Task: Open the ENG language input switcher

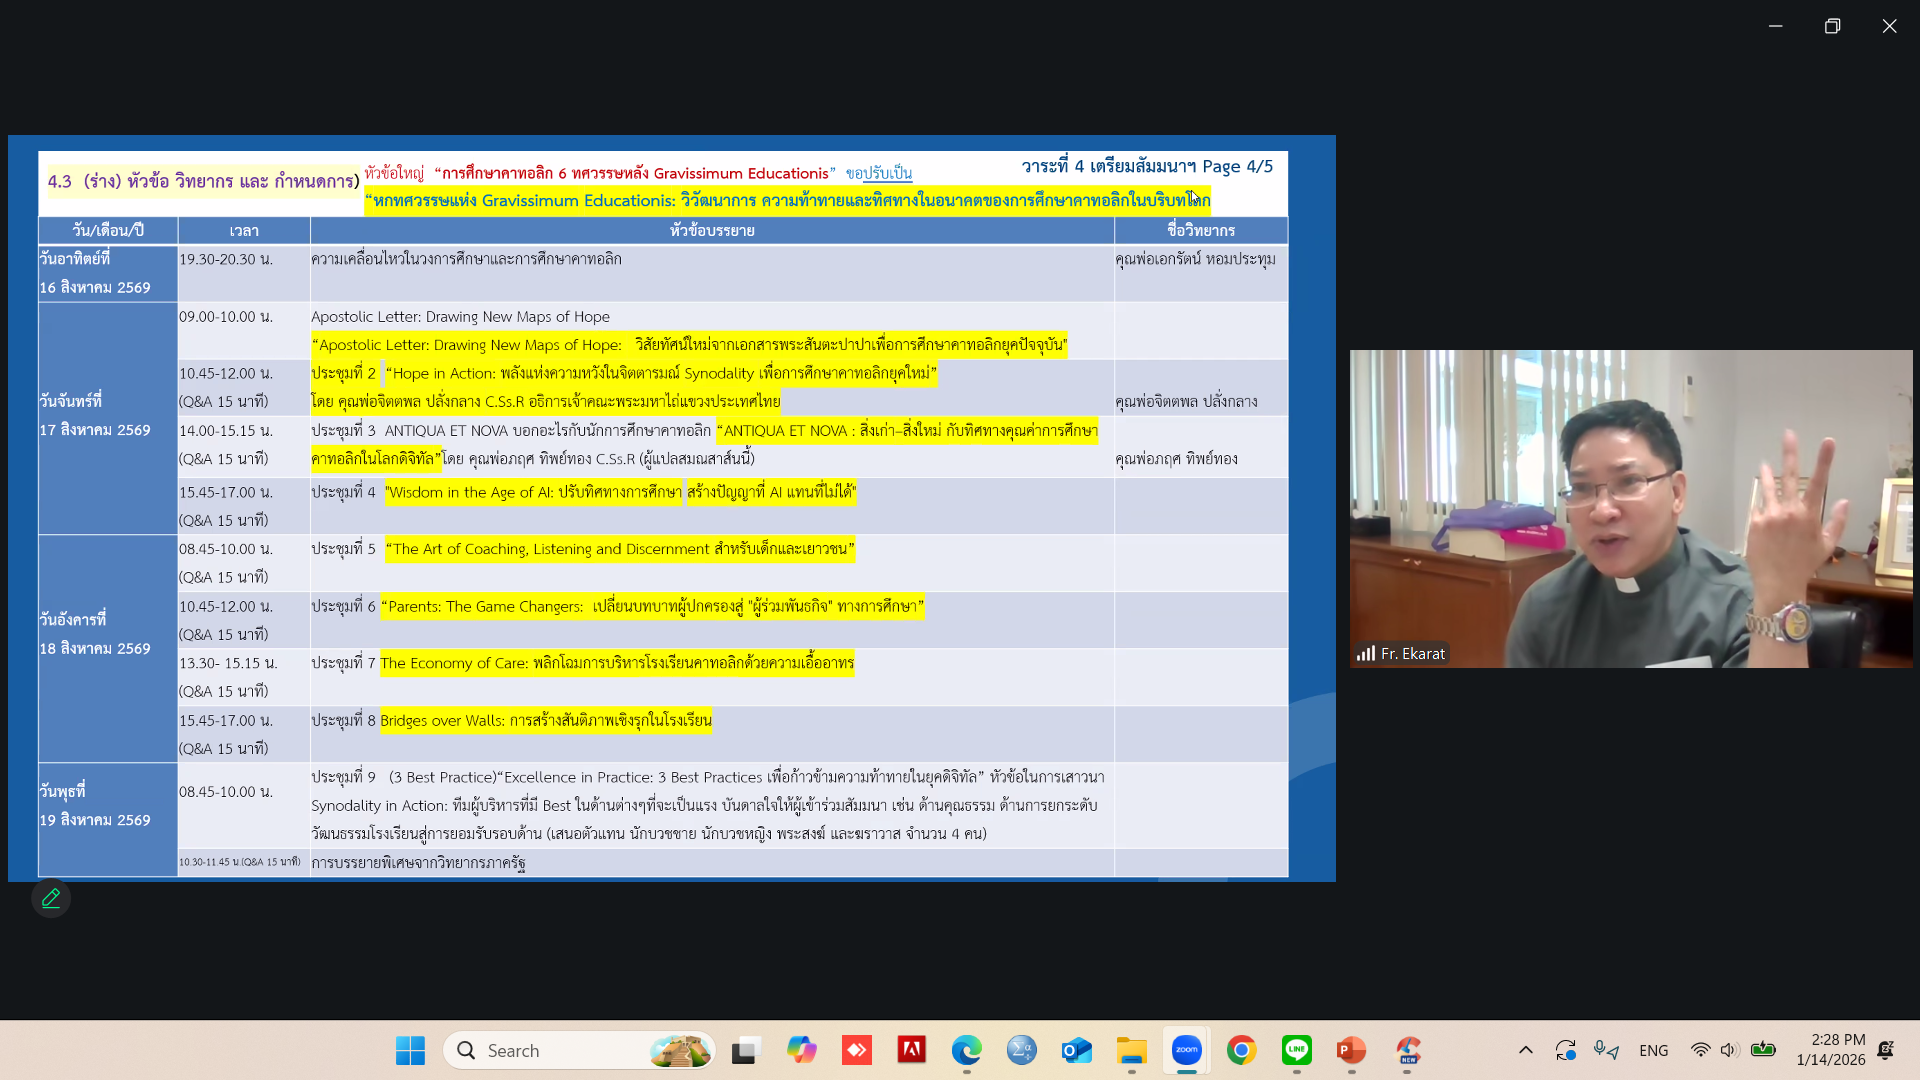Action: 1653,1050
